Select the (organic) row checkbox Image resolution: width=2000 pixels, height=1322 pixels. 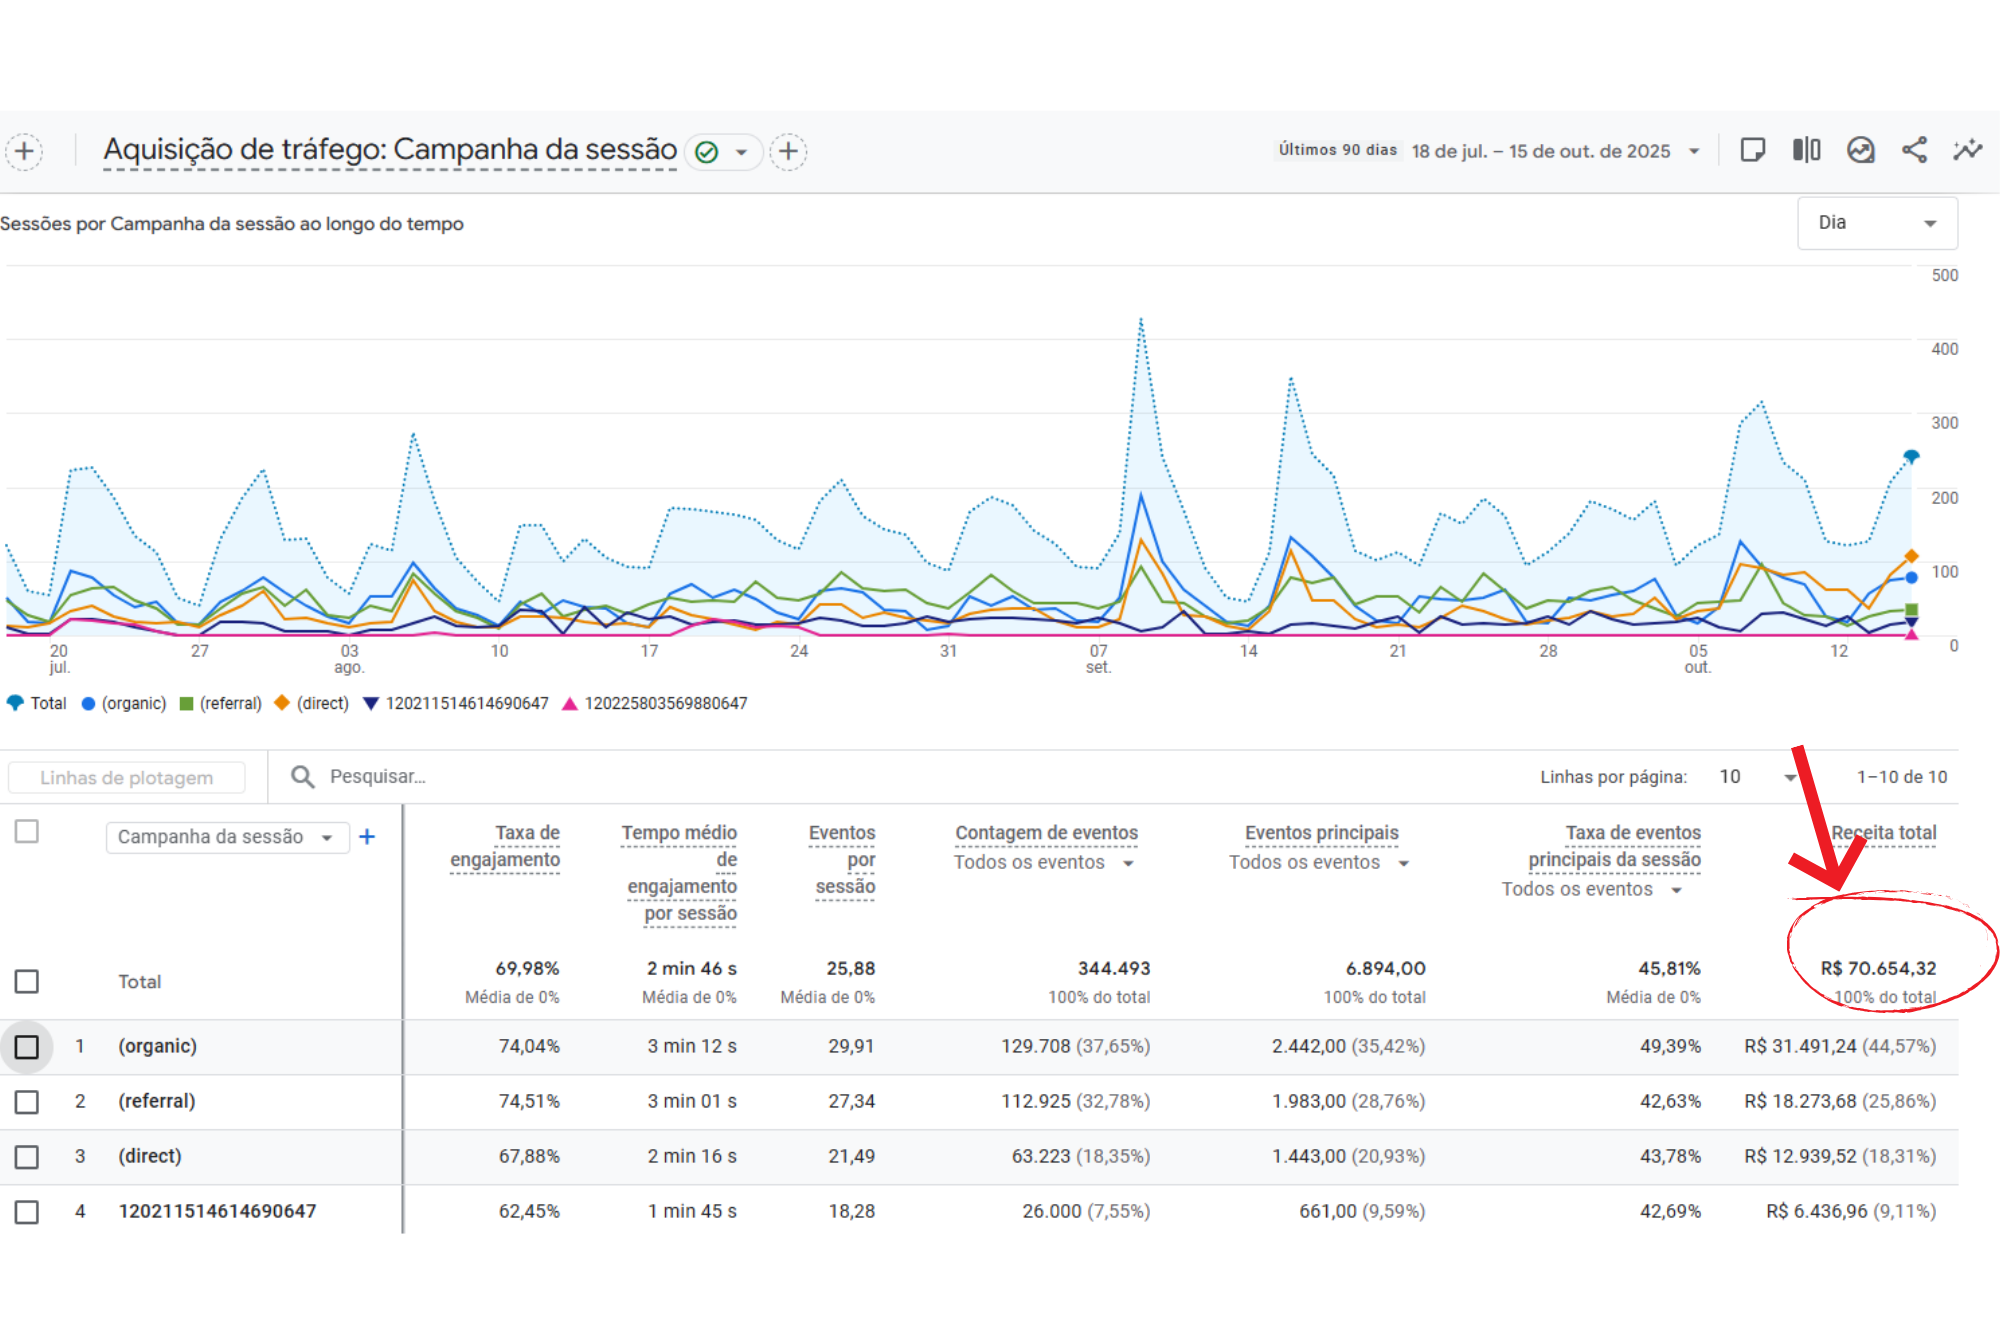tap(27, 1047)
